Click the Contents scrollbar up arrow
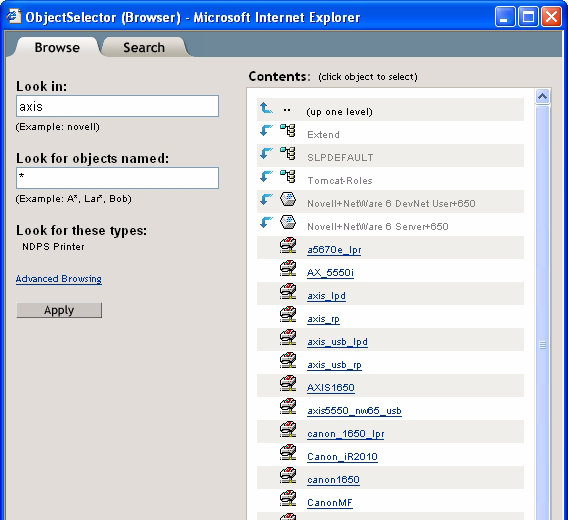Viewport: 568px width, 520px height. [x=542, y=96]
